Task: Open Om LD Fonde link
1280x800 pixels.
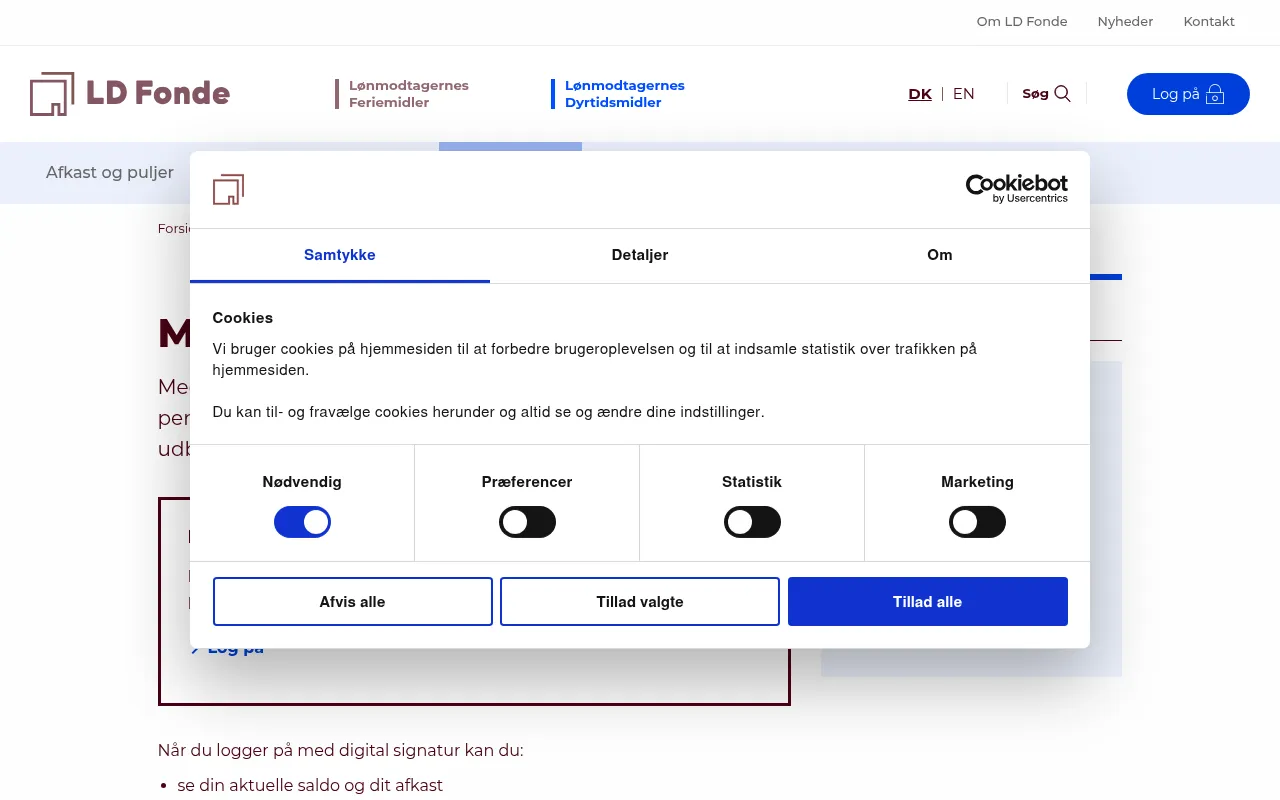Action: [1022, 21]
